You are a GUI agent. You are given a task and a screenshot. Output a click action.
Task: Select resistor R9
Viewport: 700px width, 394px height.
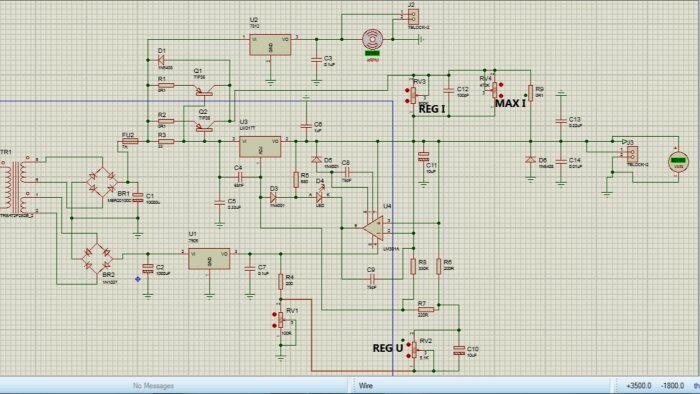click(x=530, y=93)
